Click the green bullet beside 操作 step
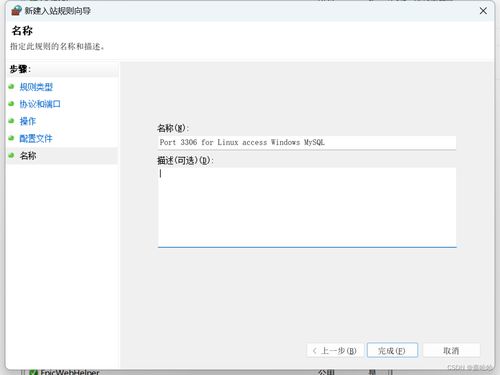 coord(12,121)
